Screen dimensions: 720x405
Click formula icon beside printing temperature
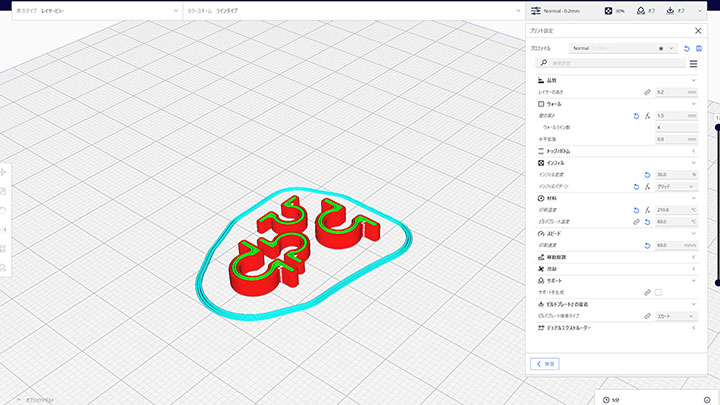[647, 210]
